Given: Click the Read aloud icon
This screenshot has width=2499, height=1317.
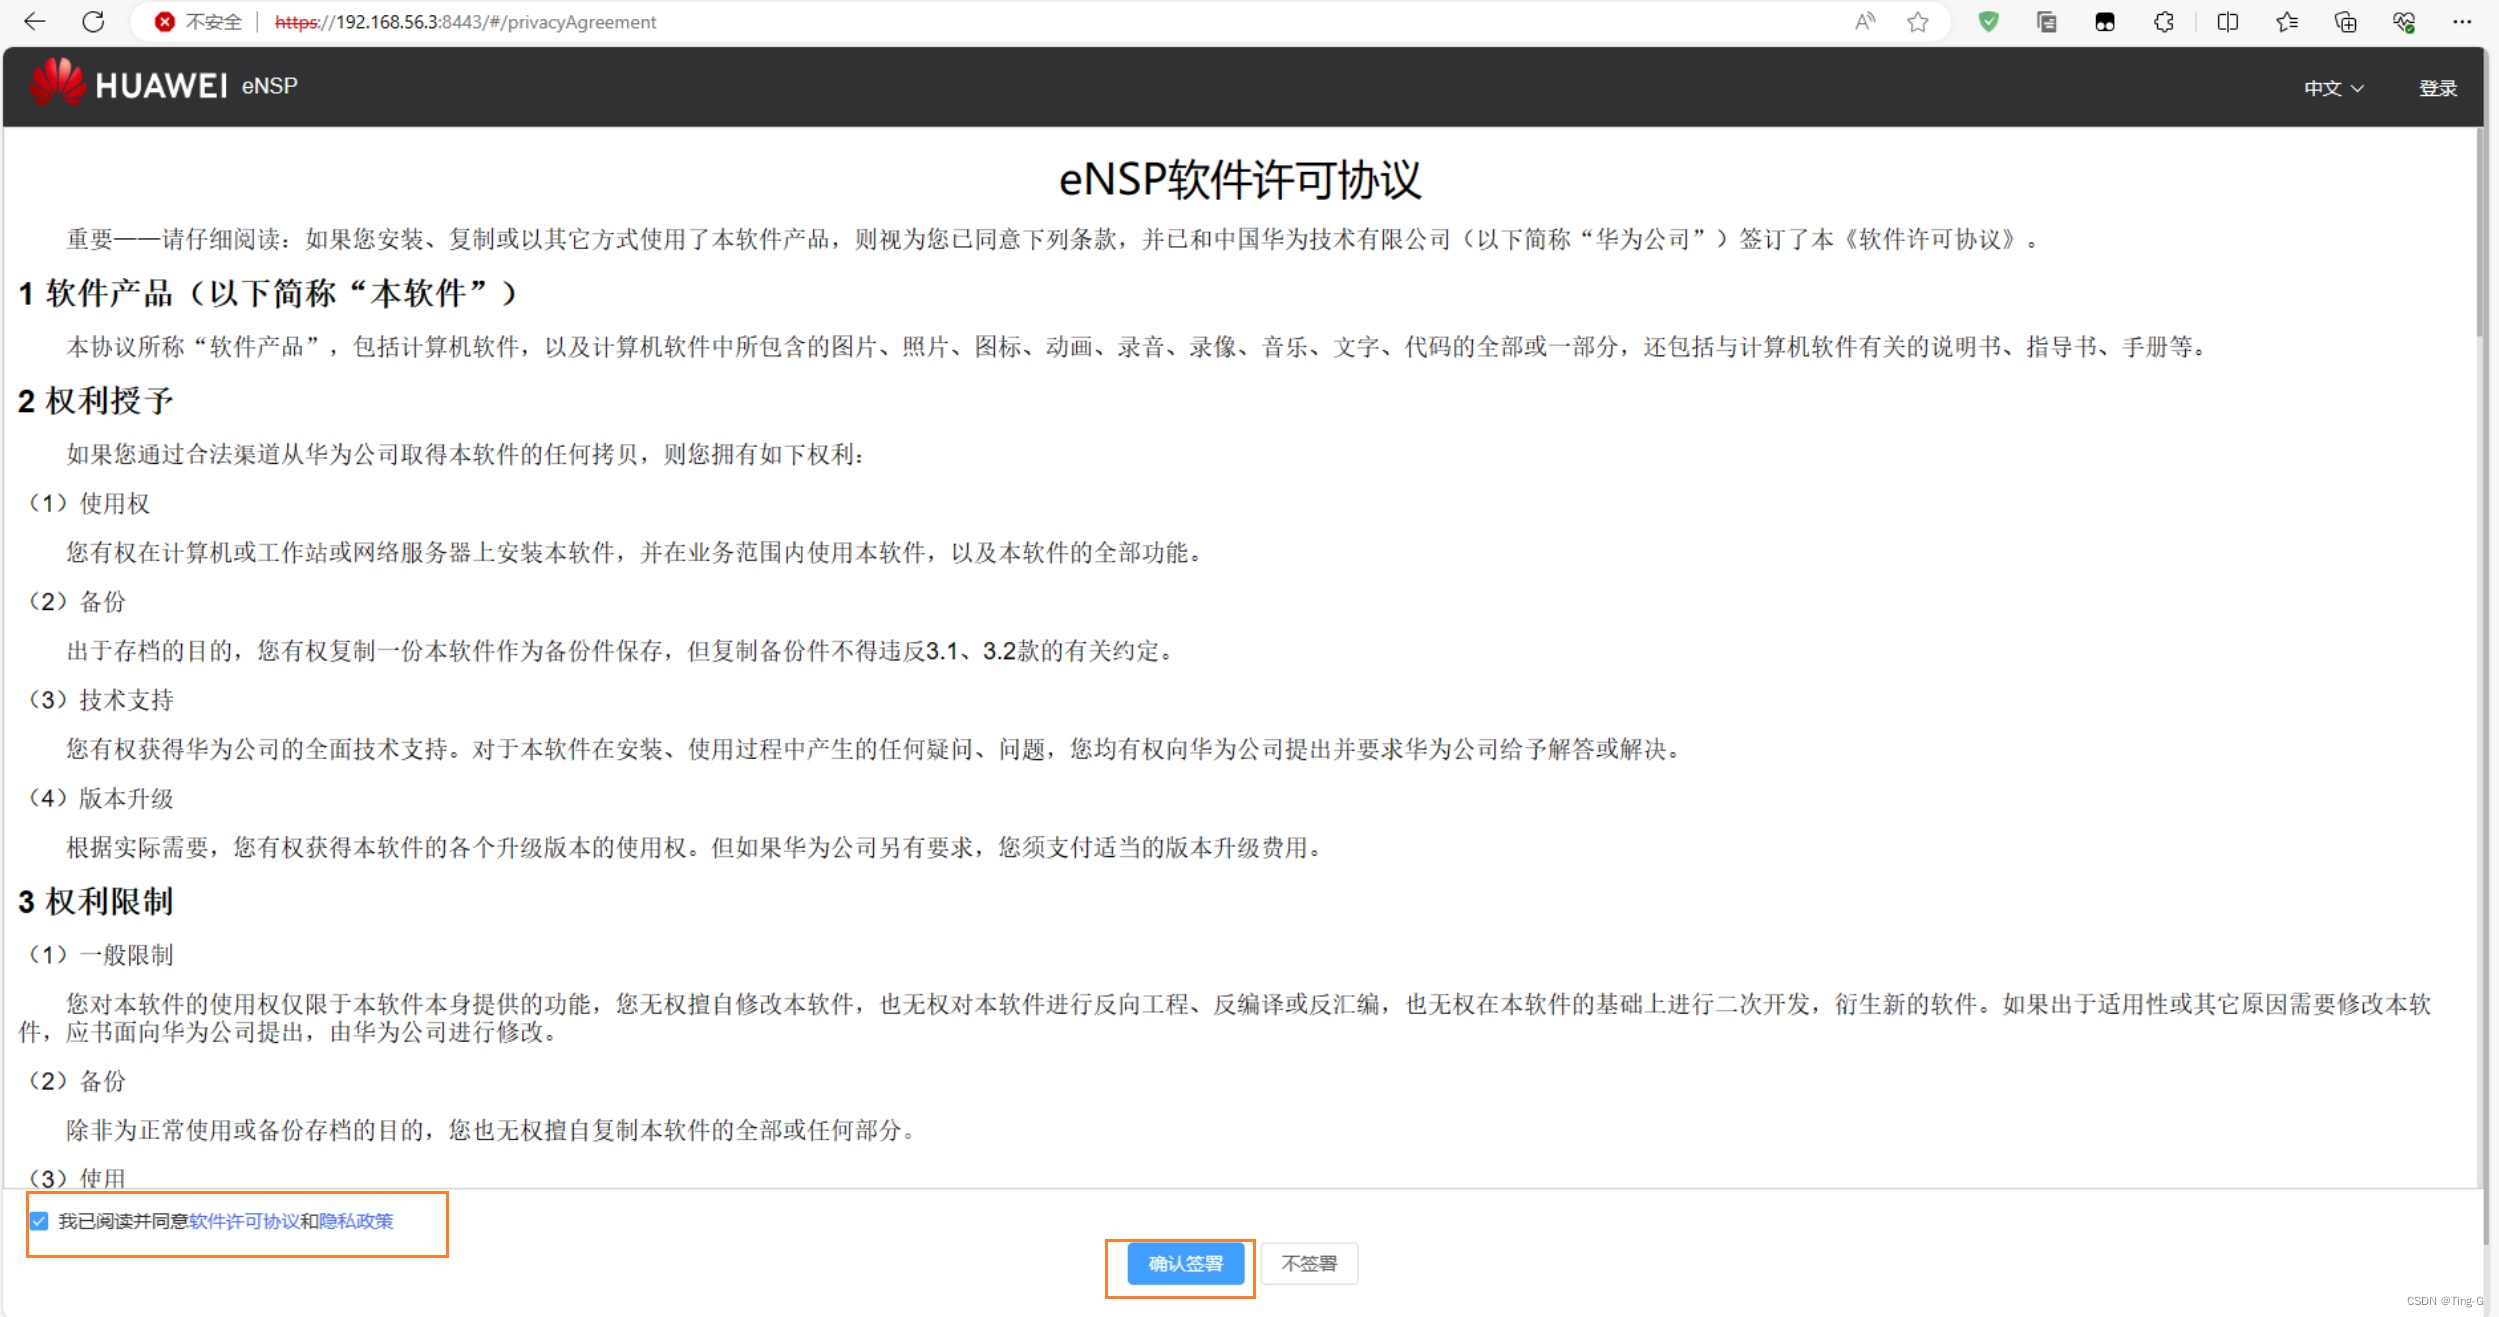Looking at the screenshot, I should pyautogui.click(x=1864, y=22).
